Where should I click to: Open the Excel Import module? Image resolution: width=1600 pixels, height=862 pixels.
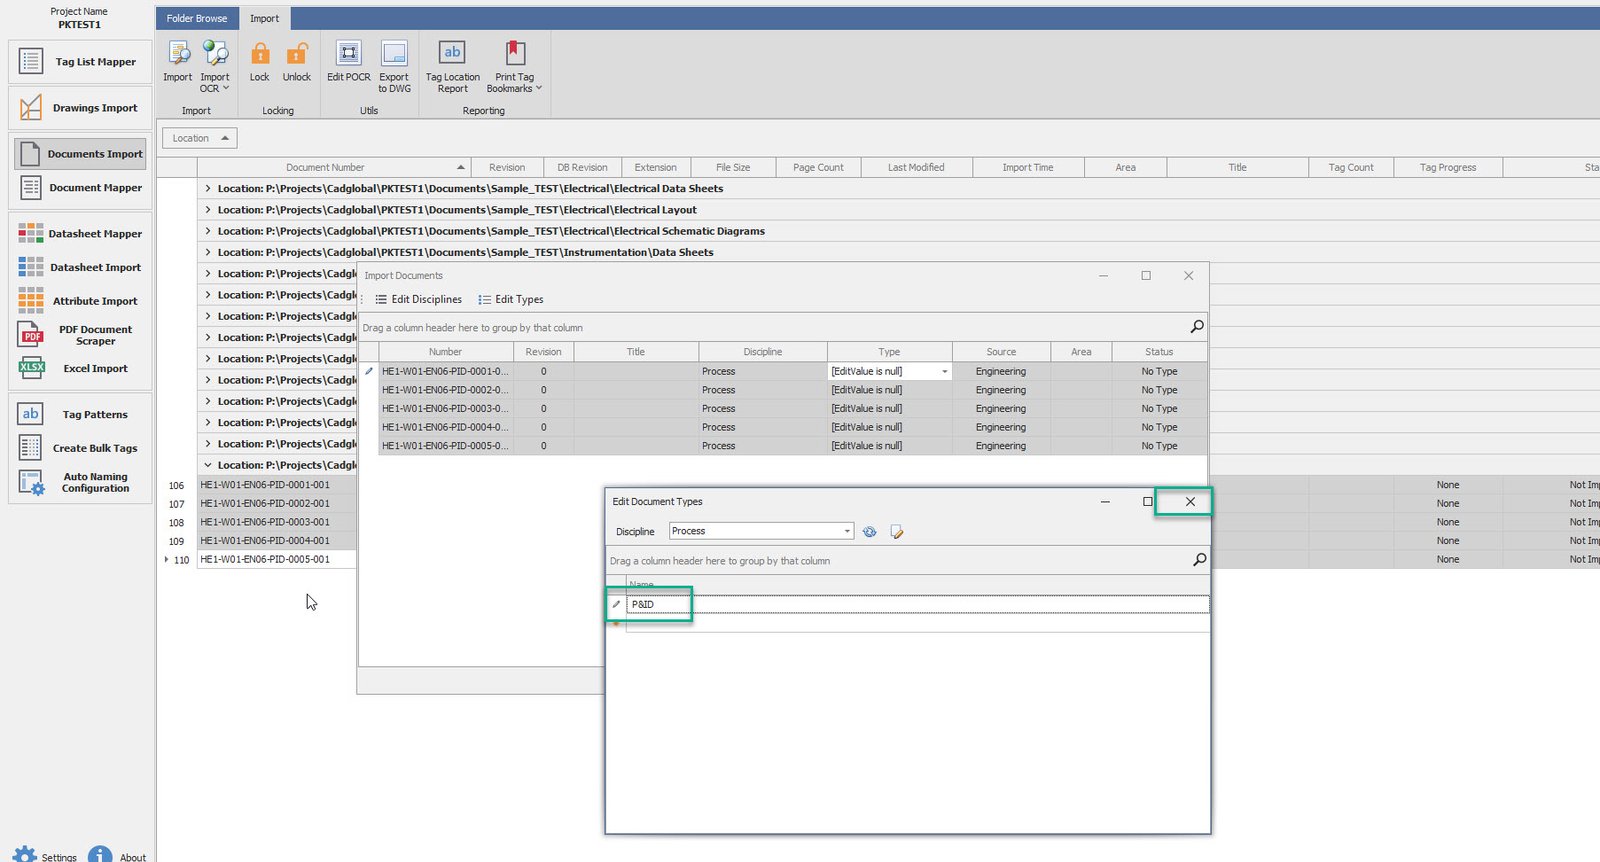point(82,368)
